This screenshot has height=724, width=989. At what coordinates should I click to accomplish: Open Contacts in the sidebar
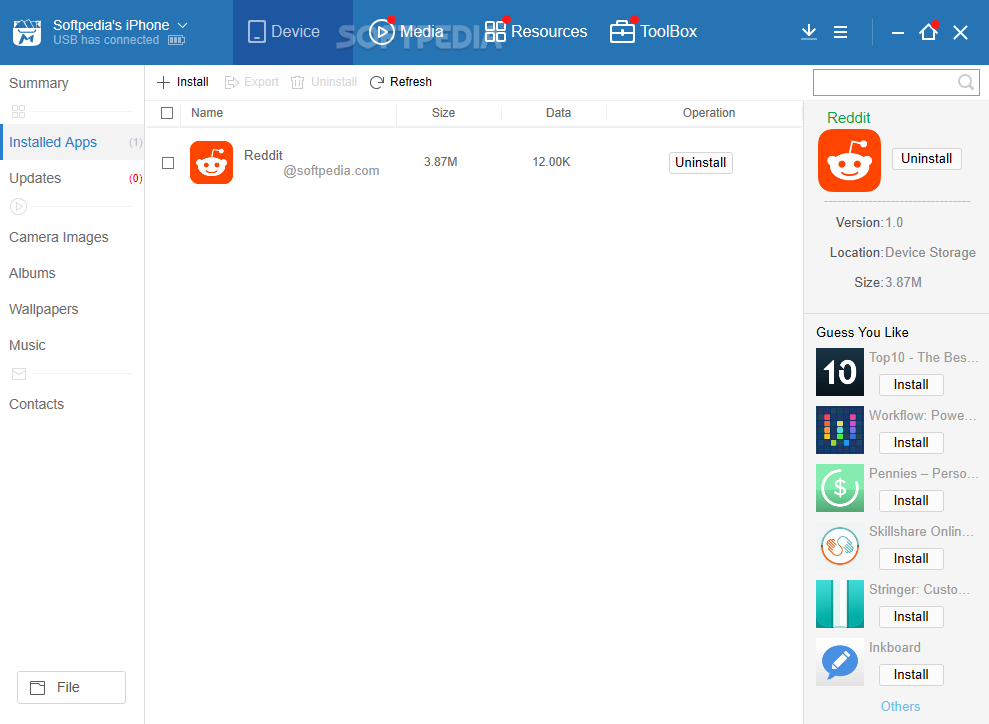(x=37, y=404)
